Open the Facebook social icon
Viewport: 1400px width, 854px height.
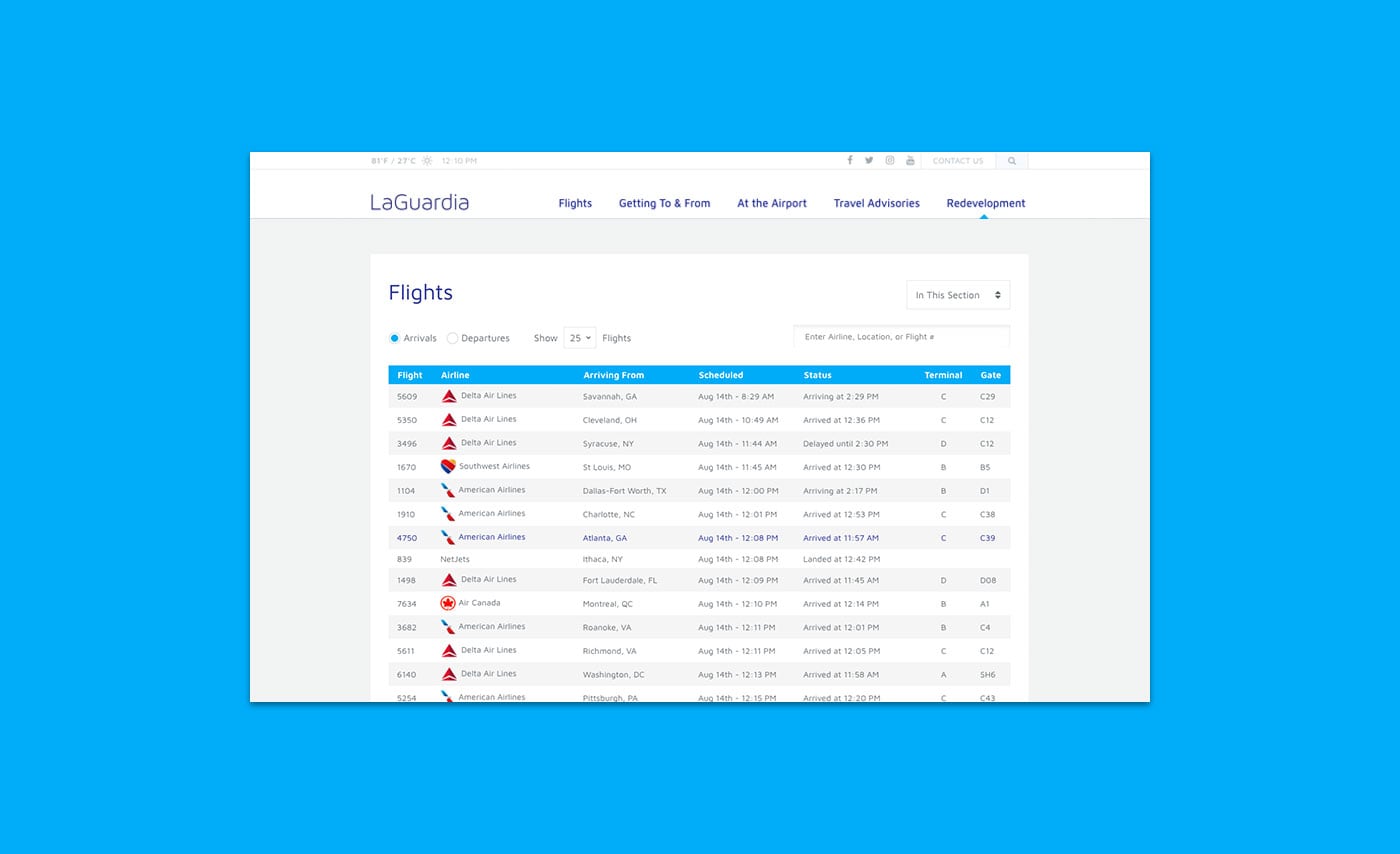(x=850, y=160)
